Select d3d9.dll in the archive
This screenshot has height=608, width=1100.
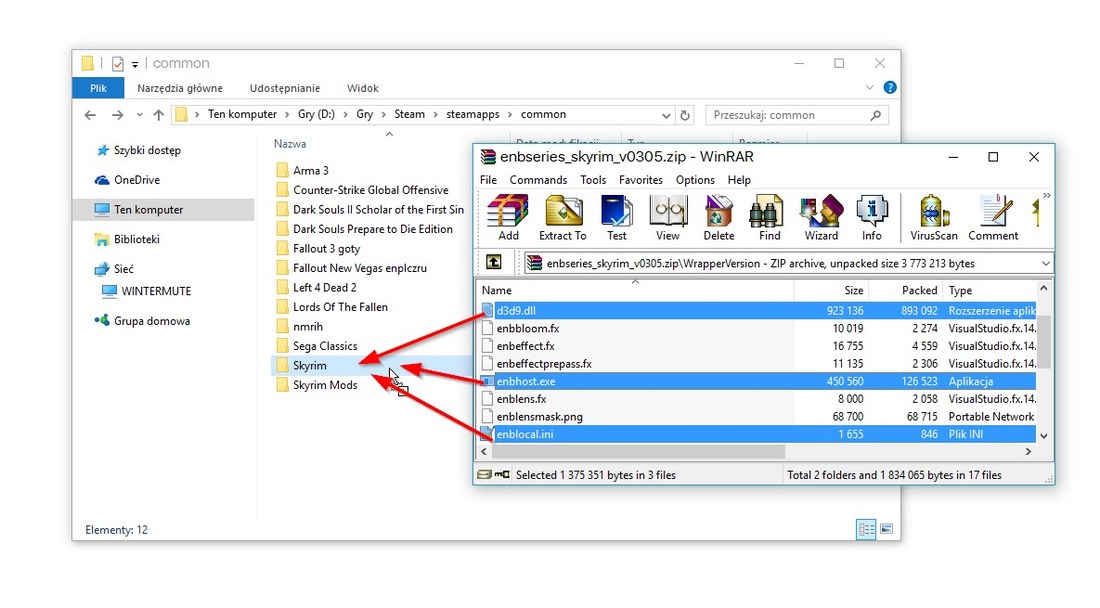[x=758, y=310]
